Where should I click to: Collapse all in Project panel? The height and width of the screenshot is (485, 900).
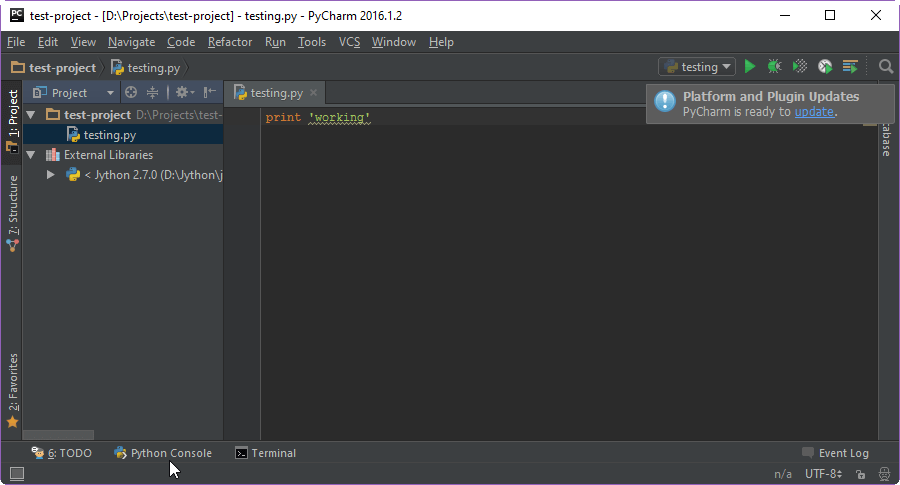click(152, 92)
